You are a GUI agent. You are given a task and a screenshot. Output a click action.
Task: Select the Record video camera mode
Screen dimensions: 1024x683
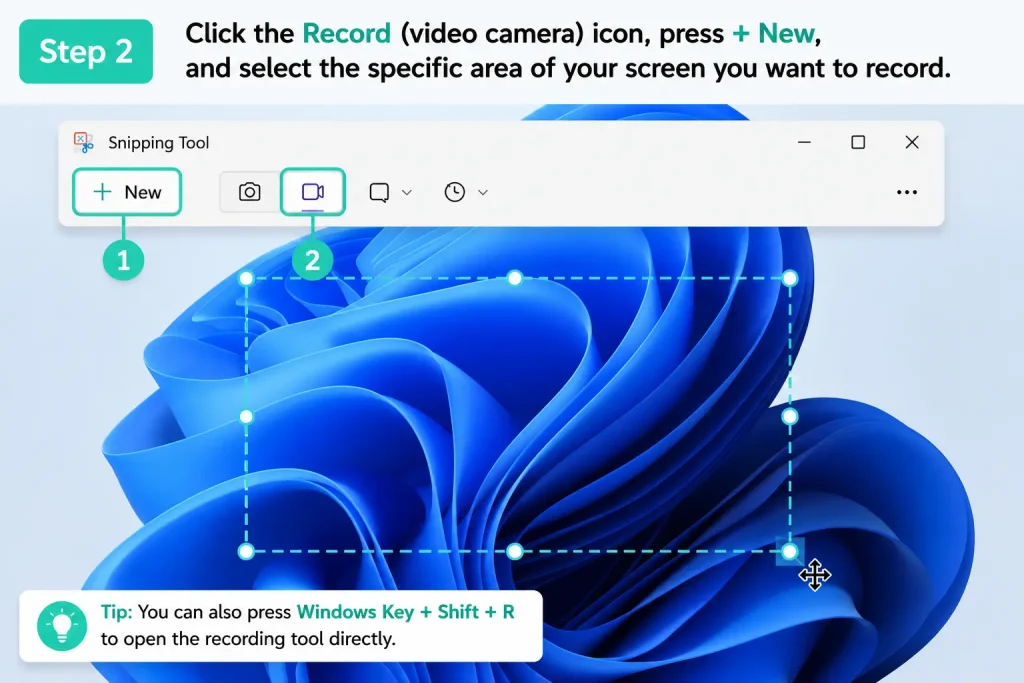point(313,192)
